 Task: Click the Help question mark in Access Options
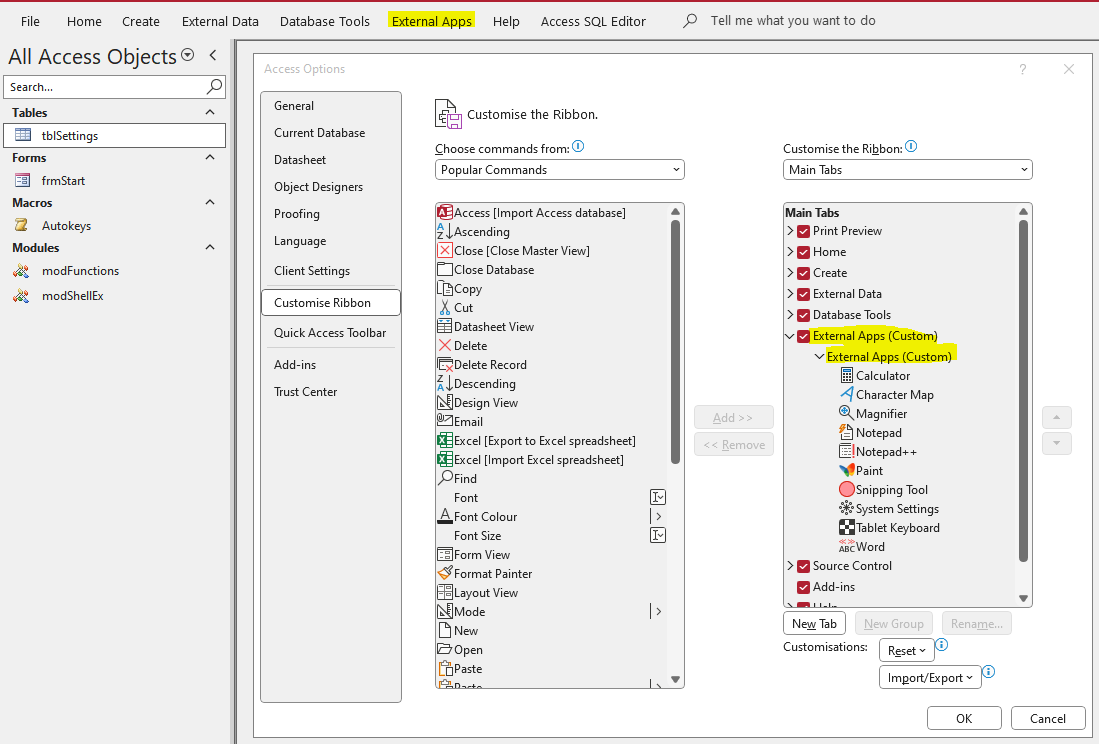tap(1023, 69)
